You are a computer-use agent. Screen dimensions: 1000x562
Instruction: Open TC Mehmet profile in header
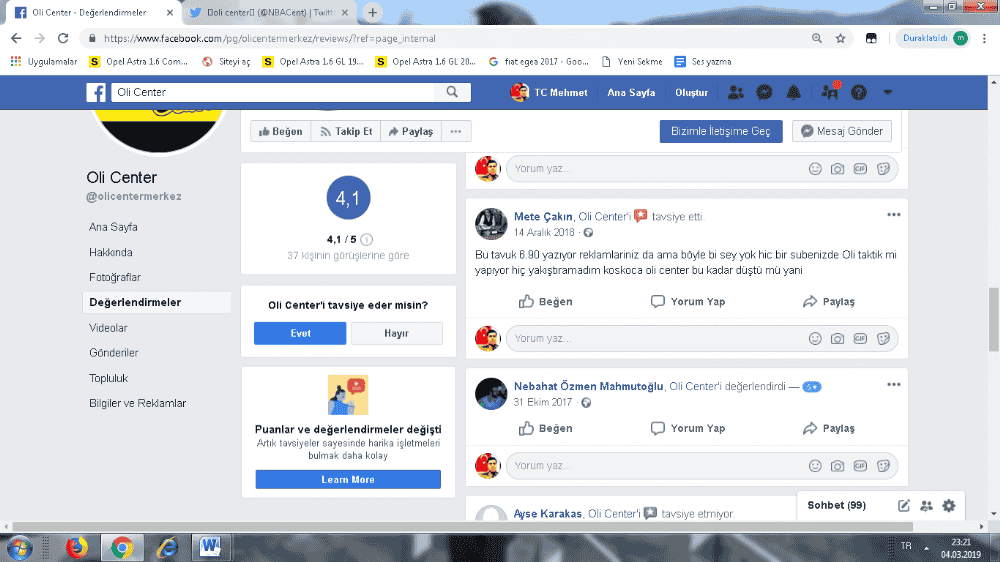[x=549, y=92]
